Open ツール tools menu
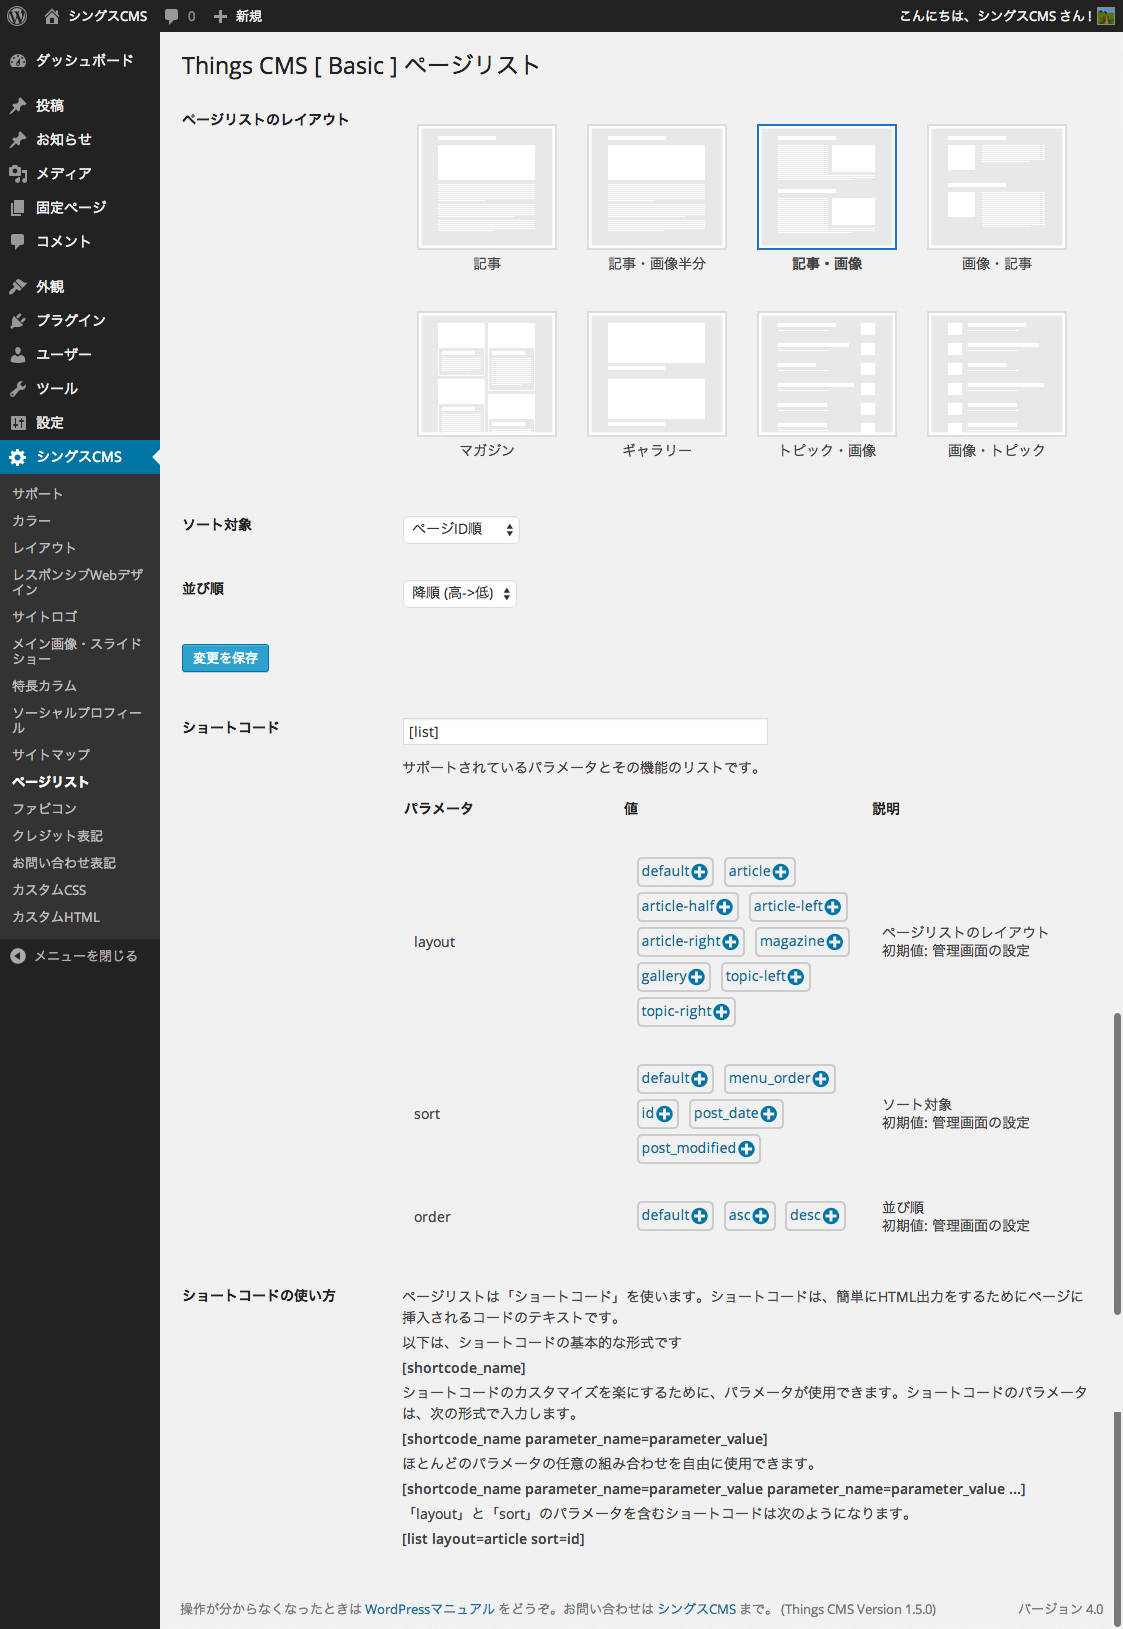1123x1629 pixels. click(x=80, y=389)
